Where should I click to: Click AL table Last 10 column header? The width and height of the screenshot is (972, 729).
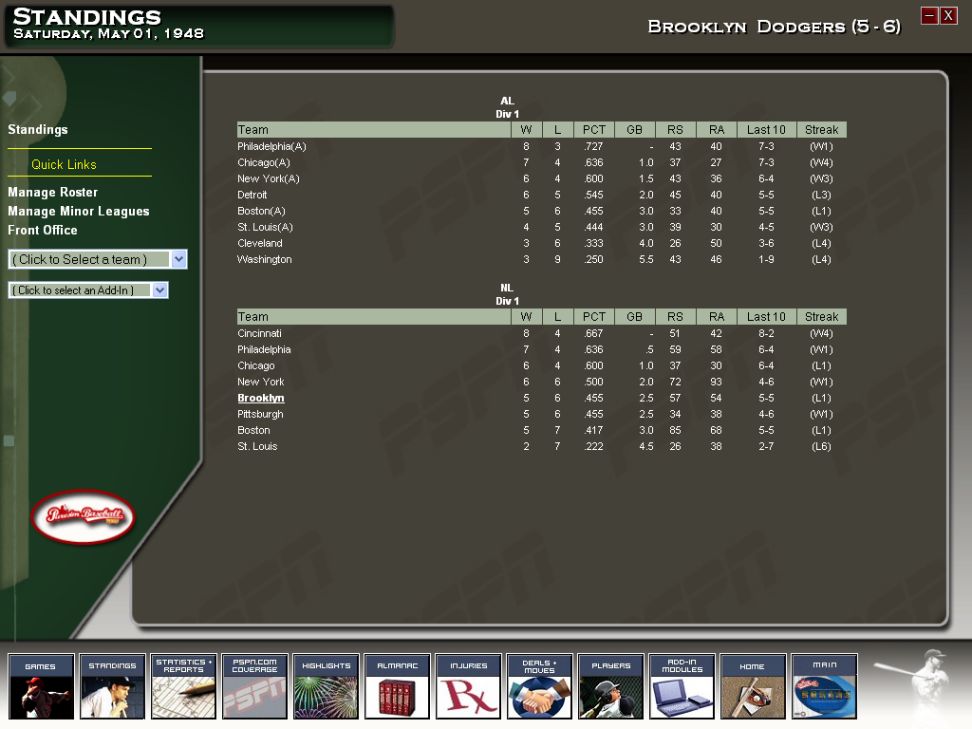tap(766, 130)
